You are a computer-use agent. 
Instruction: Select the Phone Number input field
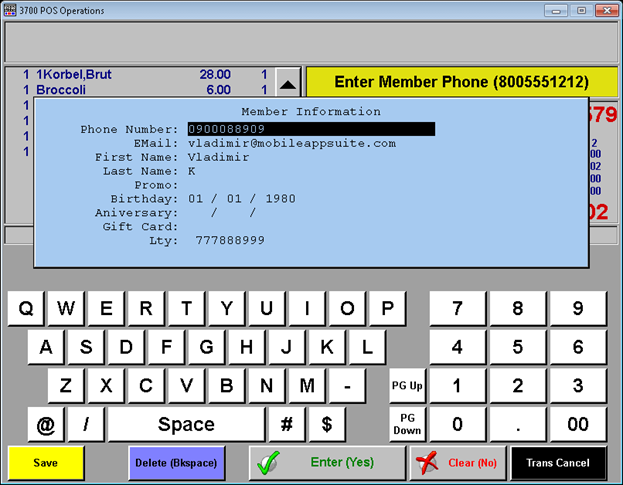(x=311, y=129)
